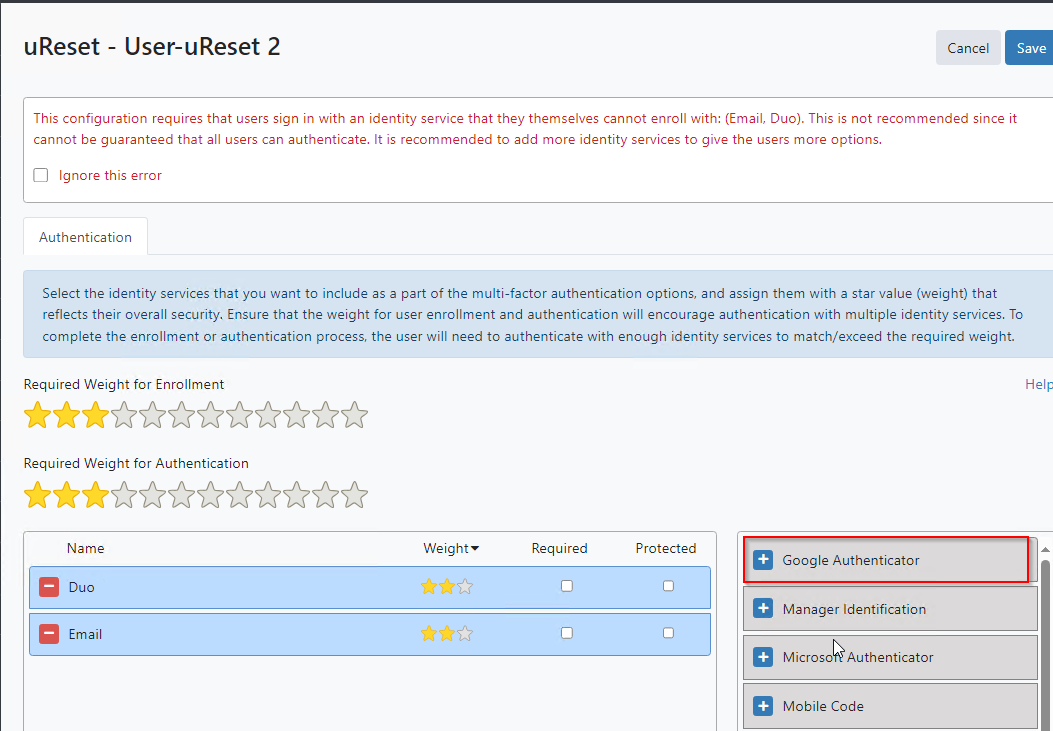Set authentication weight to ten stars
1053x731 pixels.
[x=297, y=495]
